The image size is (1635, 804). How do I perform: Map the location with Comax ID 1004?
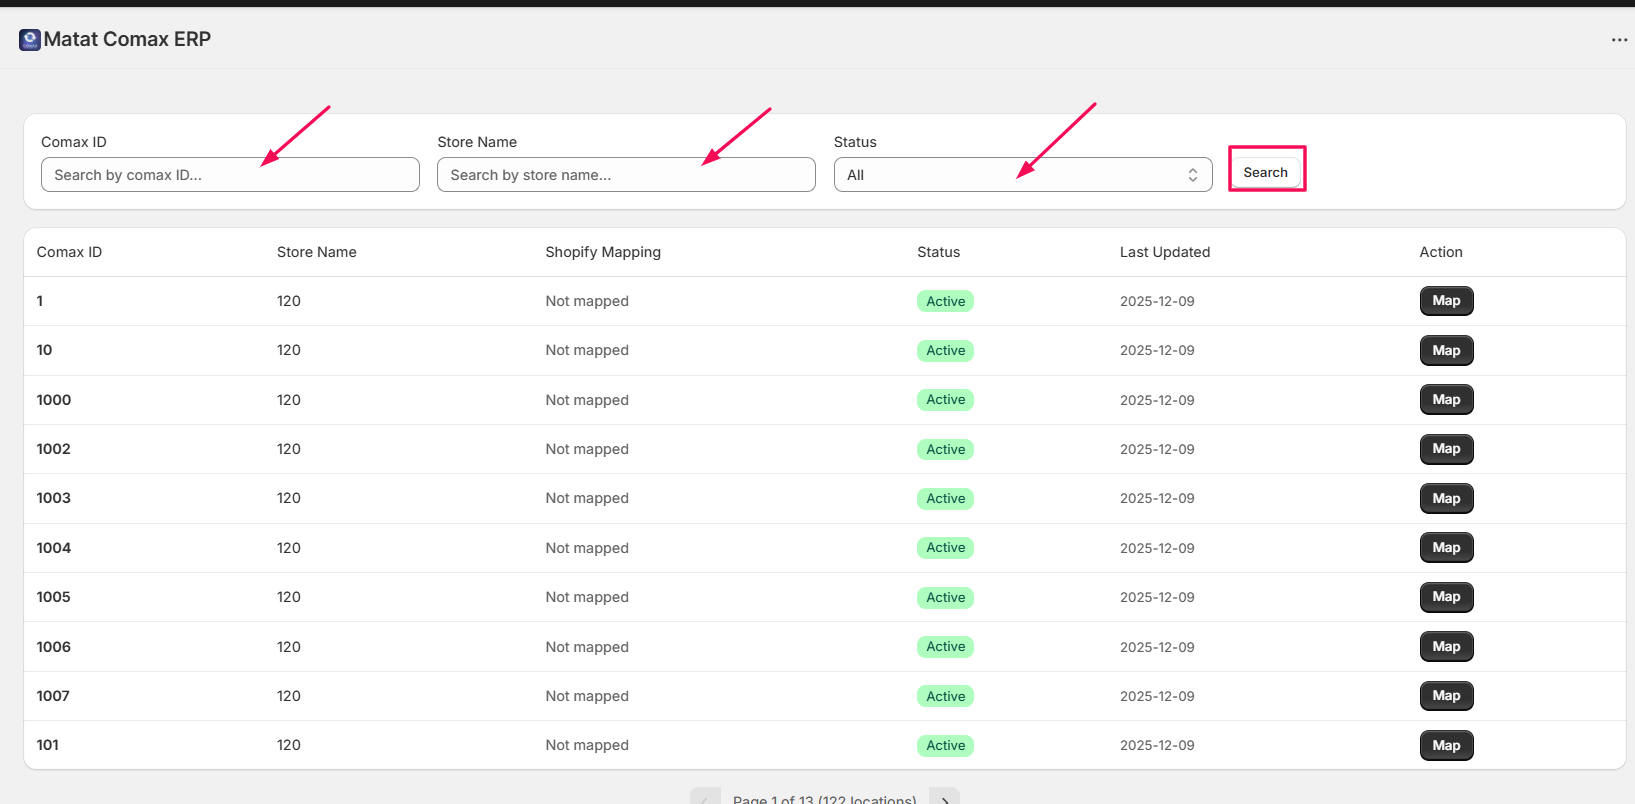pos(1446,548)
